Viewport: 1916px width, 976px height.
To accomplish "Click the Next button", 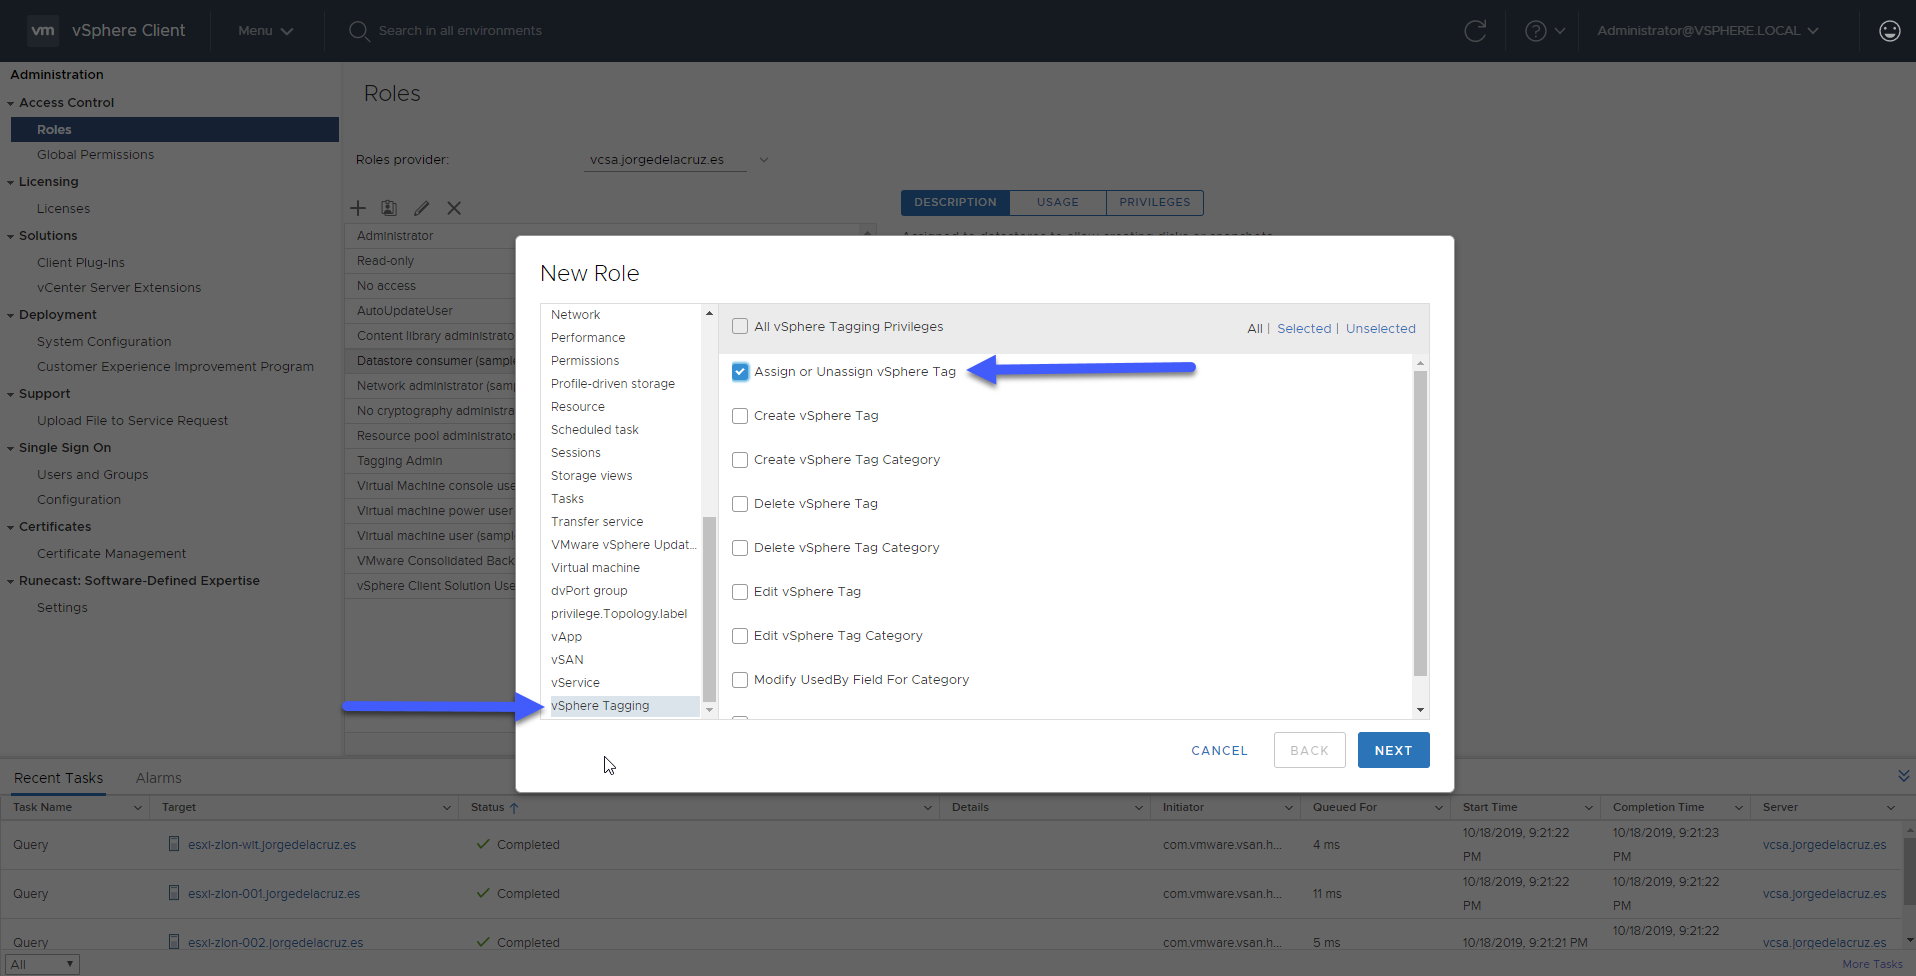I will click(x=1393, y=750).
